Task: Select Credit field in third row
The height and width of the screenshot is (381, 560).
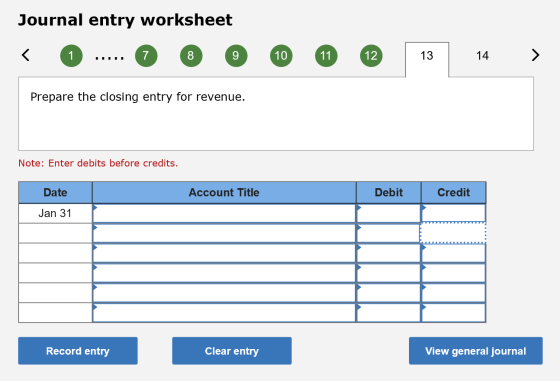Action: (454, 253)
